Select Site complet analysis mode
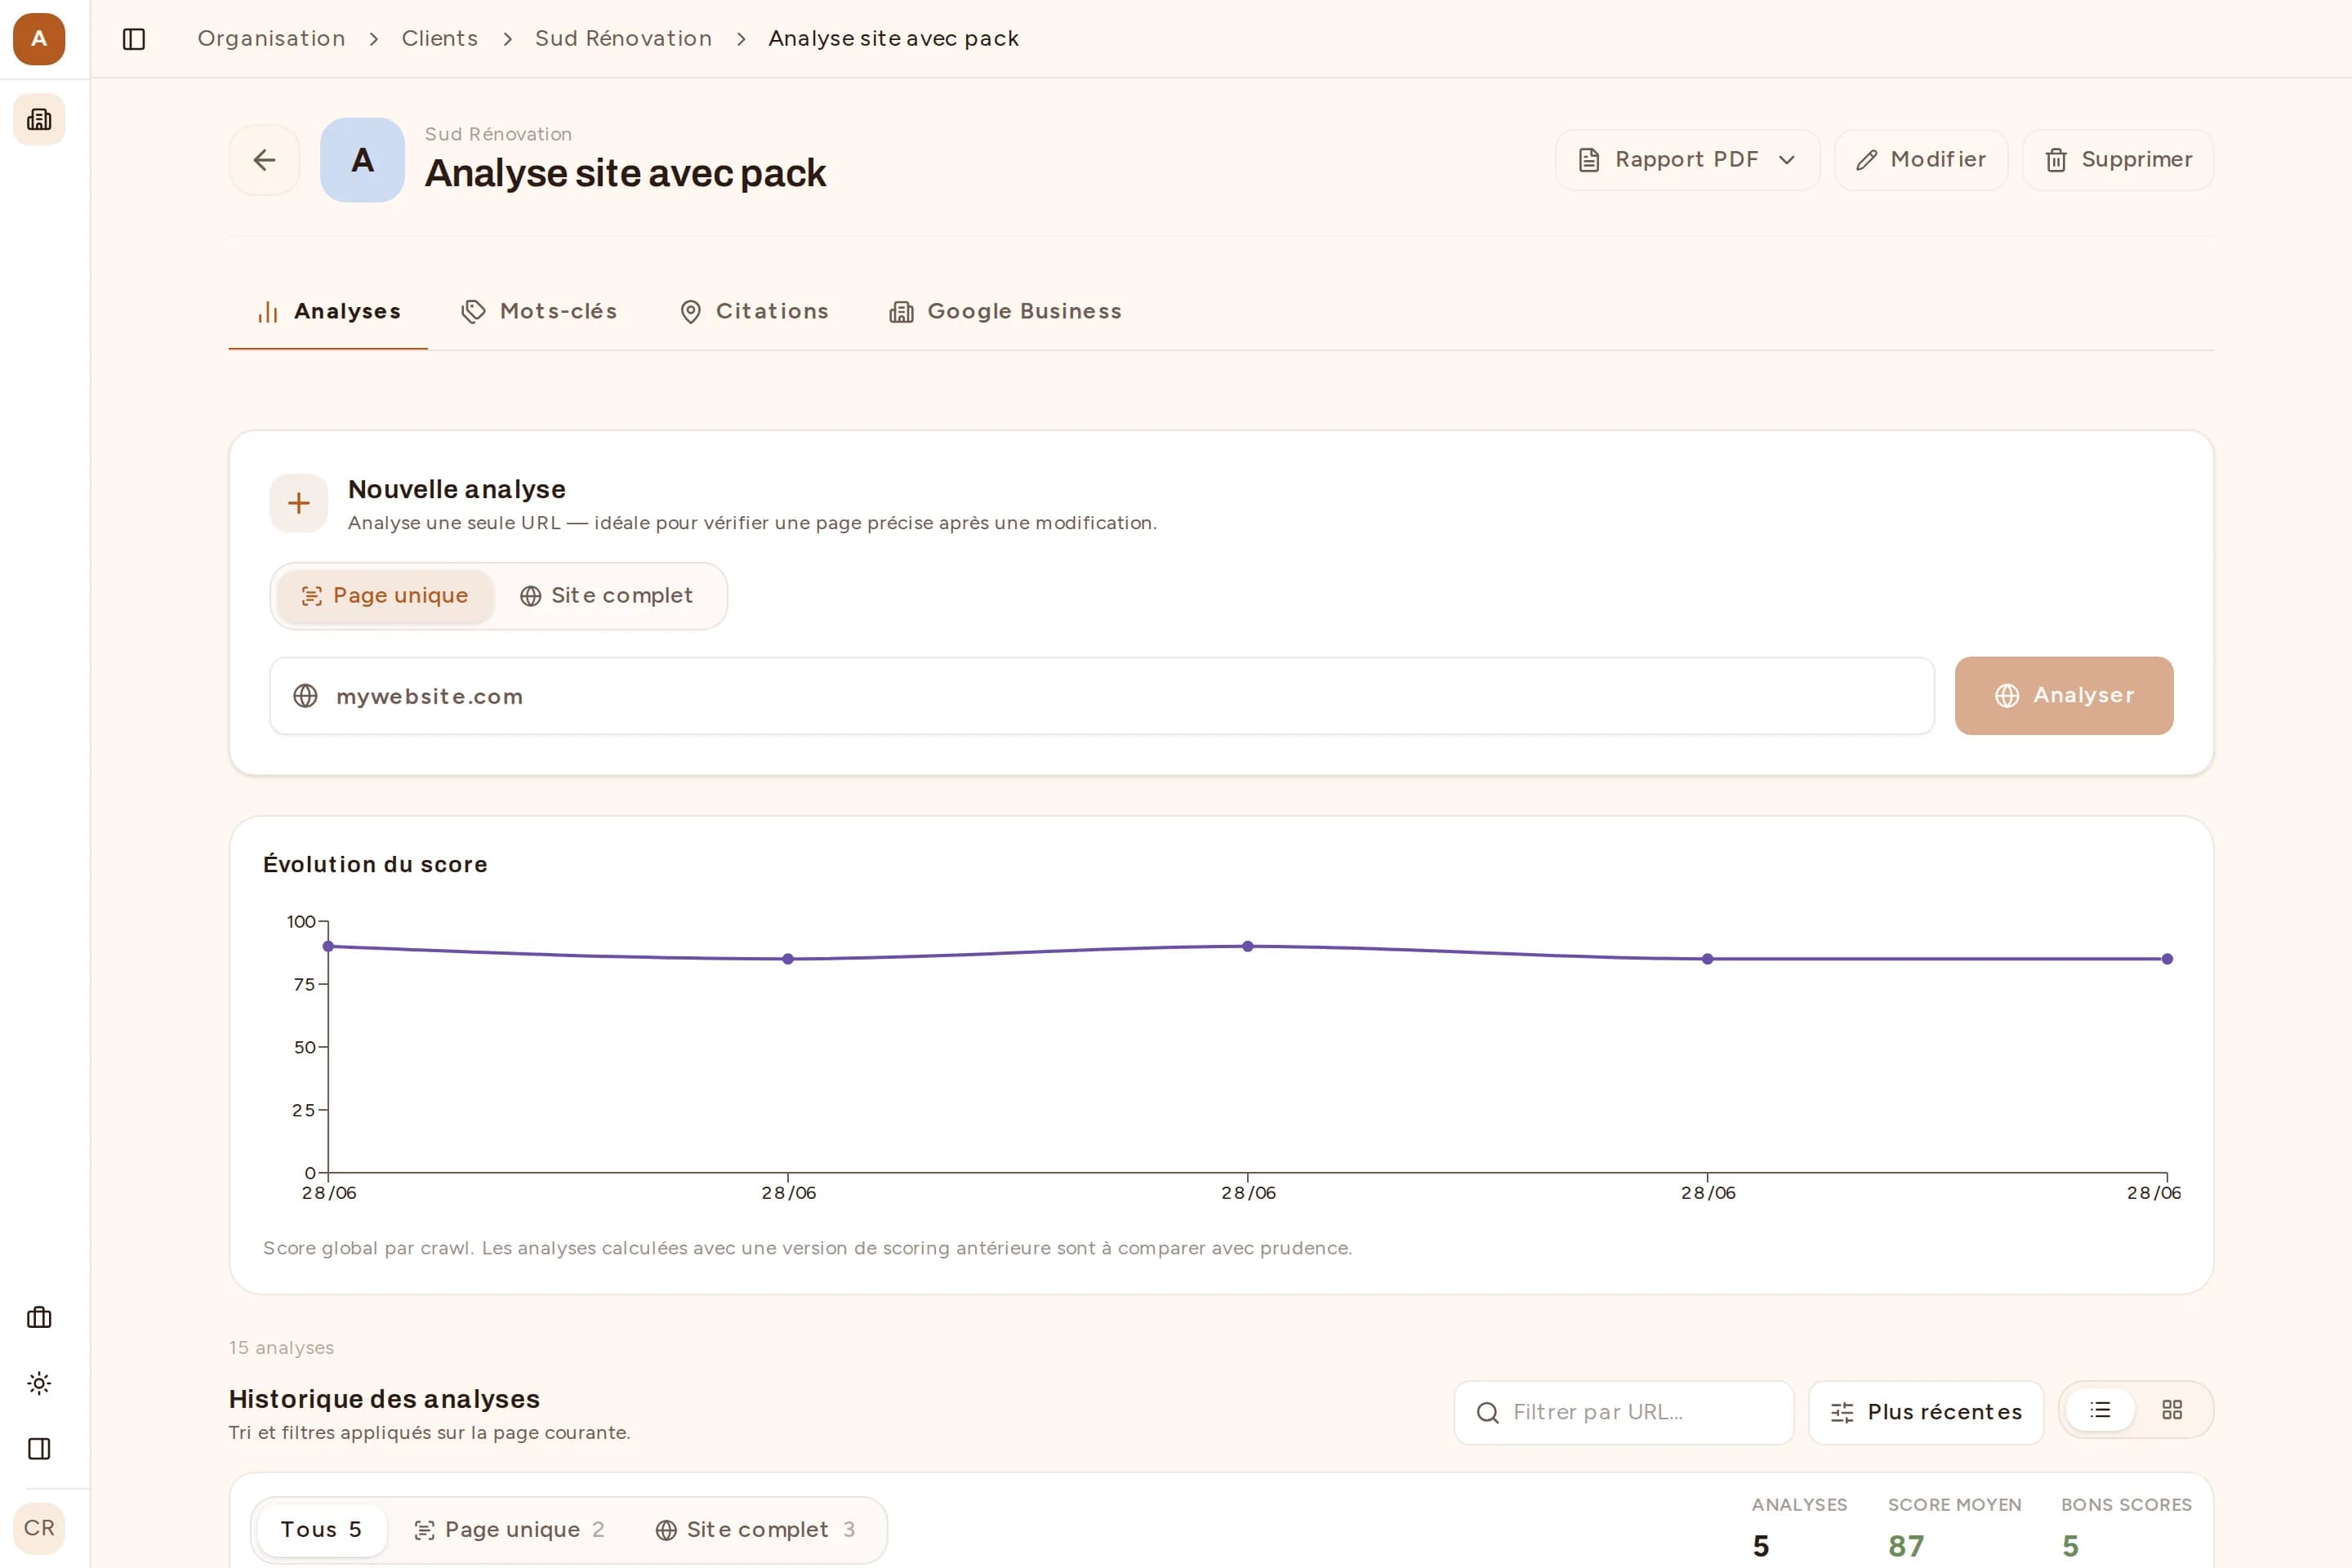The image size is (2352, 1568). [x=607, y=596]
